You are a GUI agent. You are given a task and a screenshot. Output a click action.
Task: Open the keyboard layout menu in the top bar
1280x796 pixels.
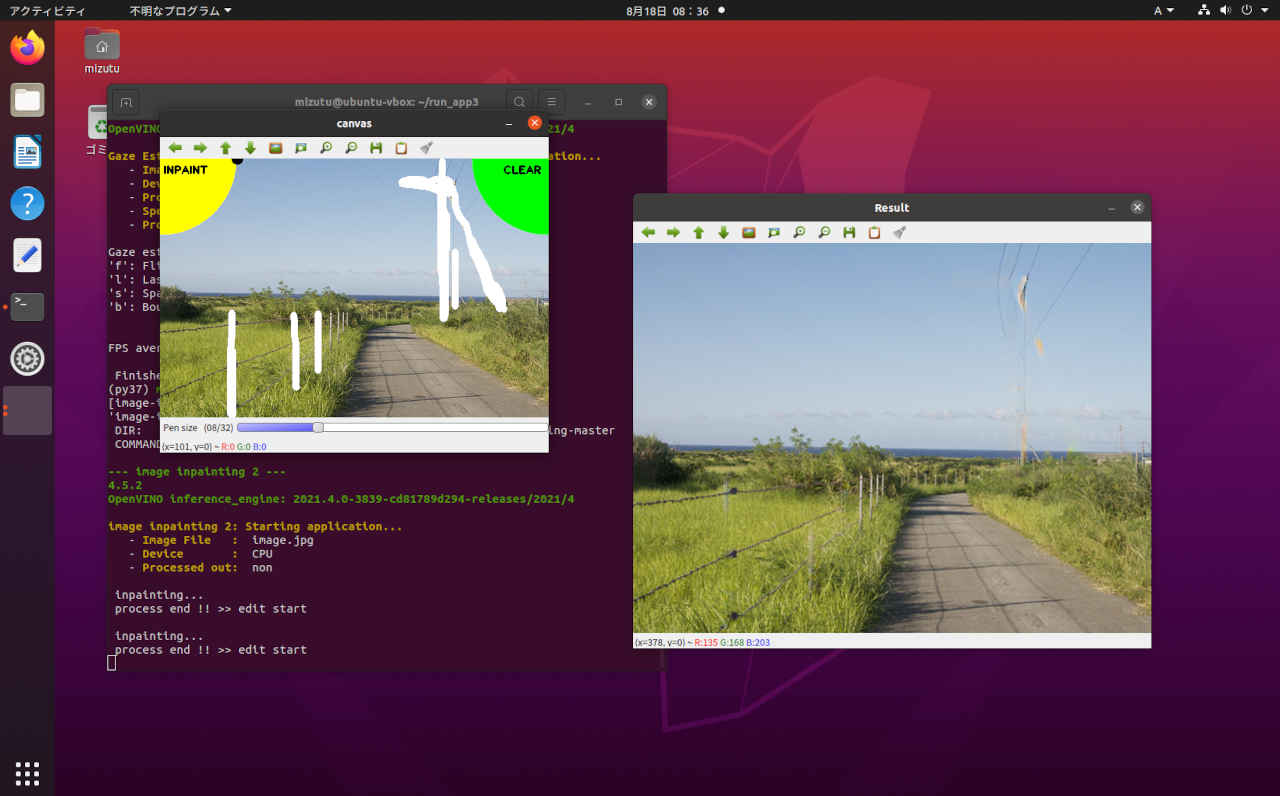click(1160, 10)
